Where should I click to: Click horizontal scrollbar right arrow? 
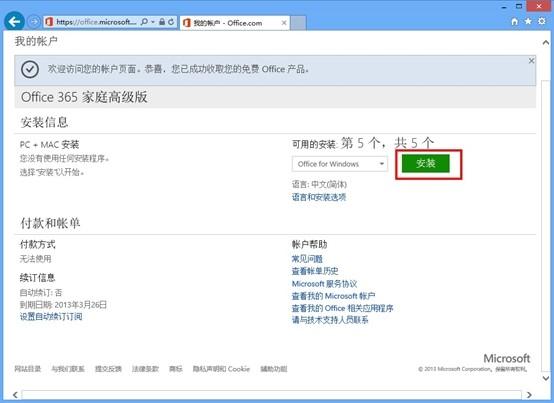click(x=529, y=395)
